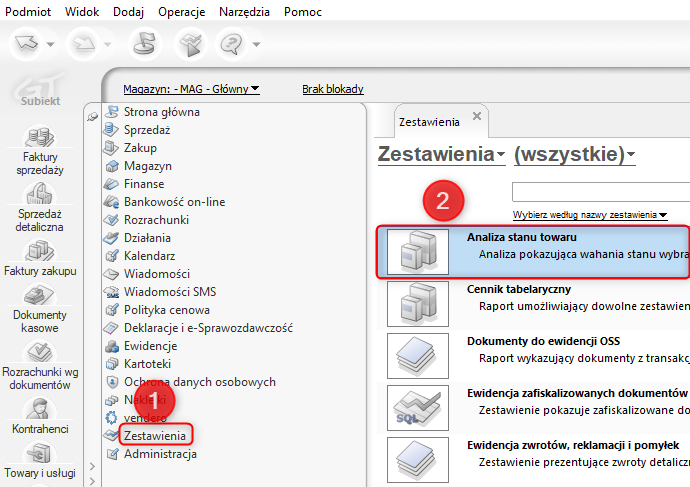Open Wybierz według nazwy zestawienia dropdown
Viewport: 690px width, 487px height.
590,215
